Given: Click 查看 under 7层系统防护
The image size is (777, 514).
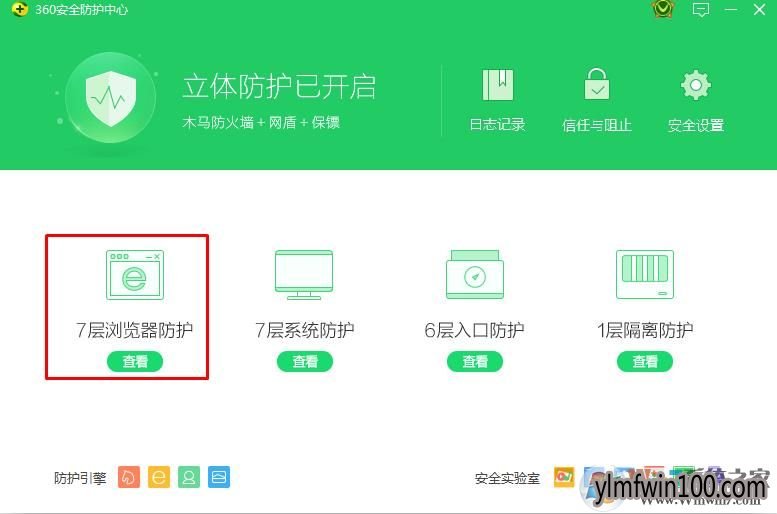Looking at the screenshot, I should [305, 361].
